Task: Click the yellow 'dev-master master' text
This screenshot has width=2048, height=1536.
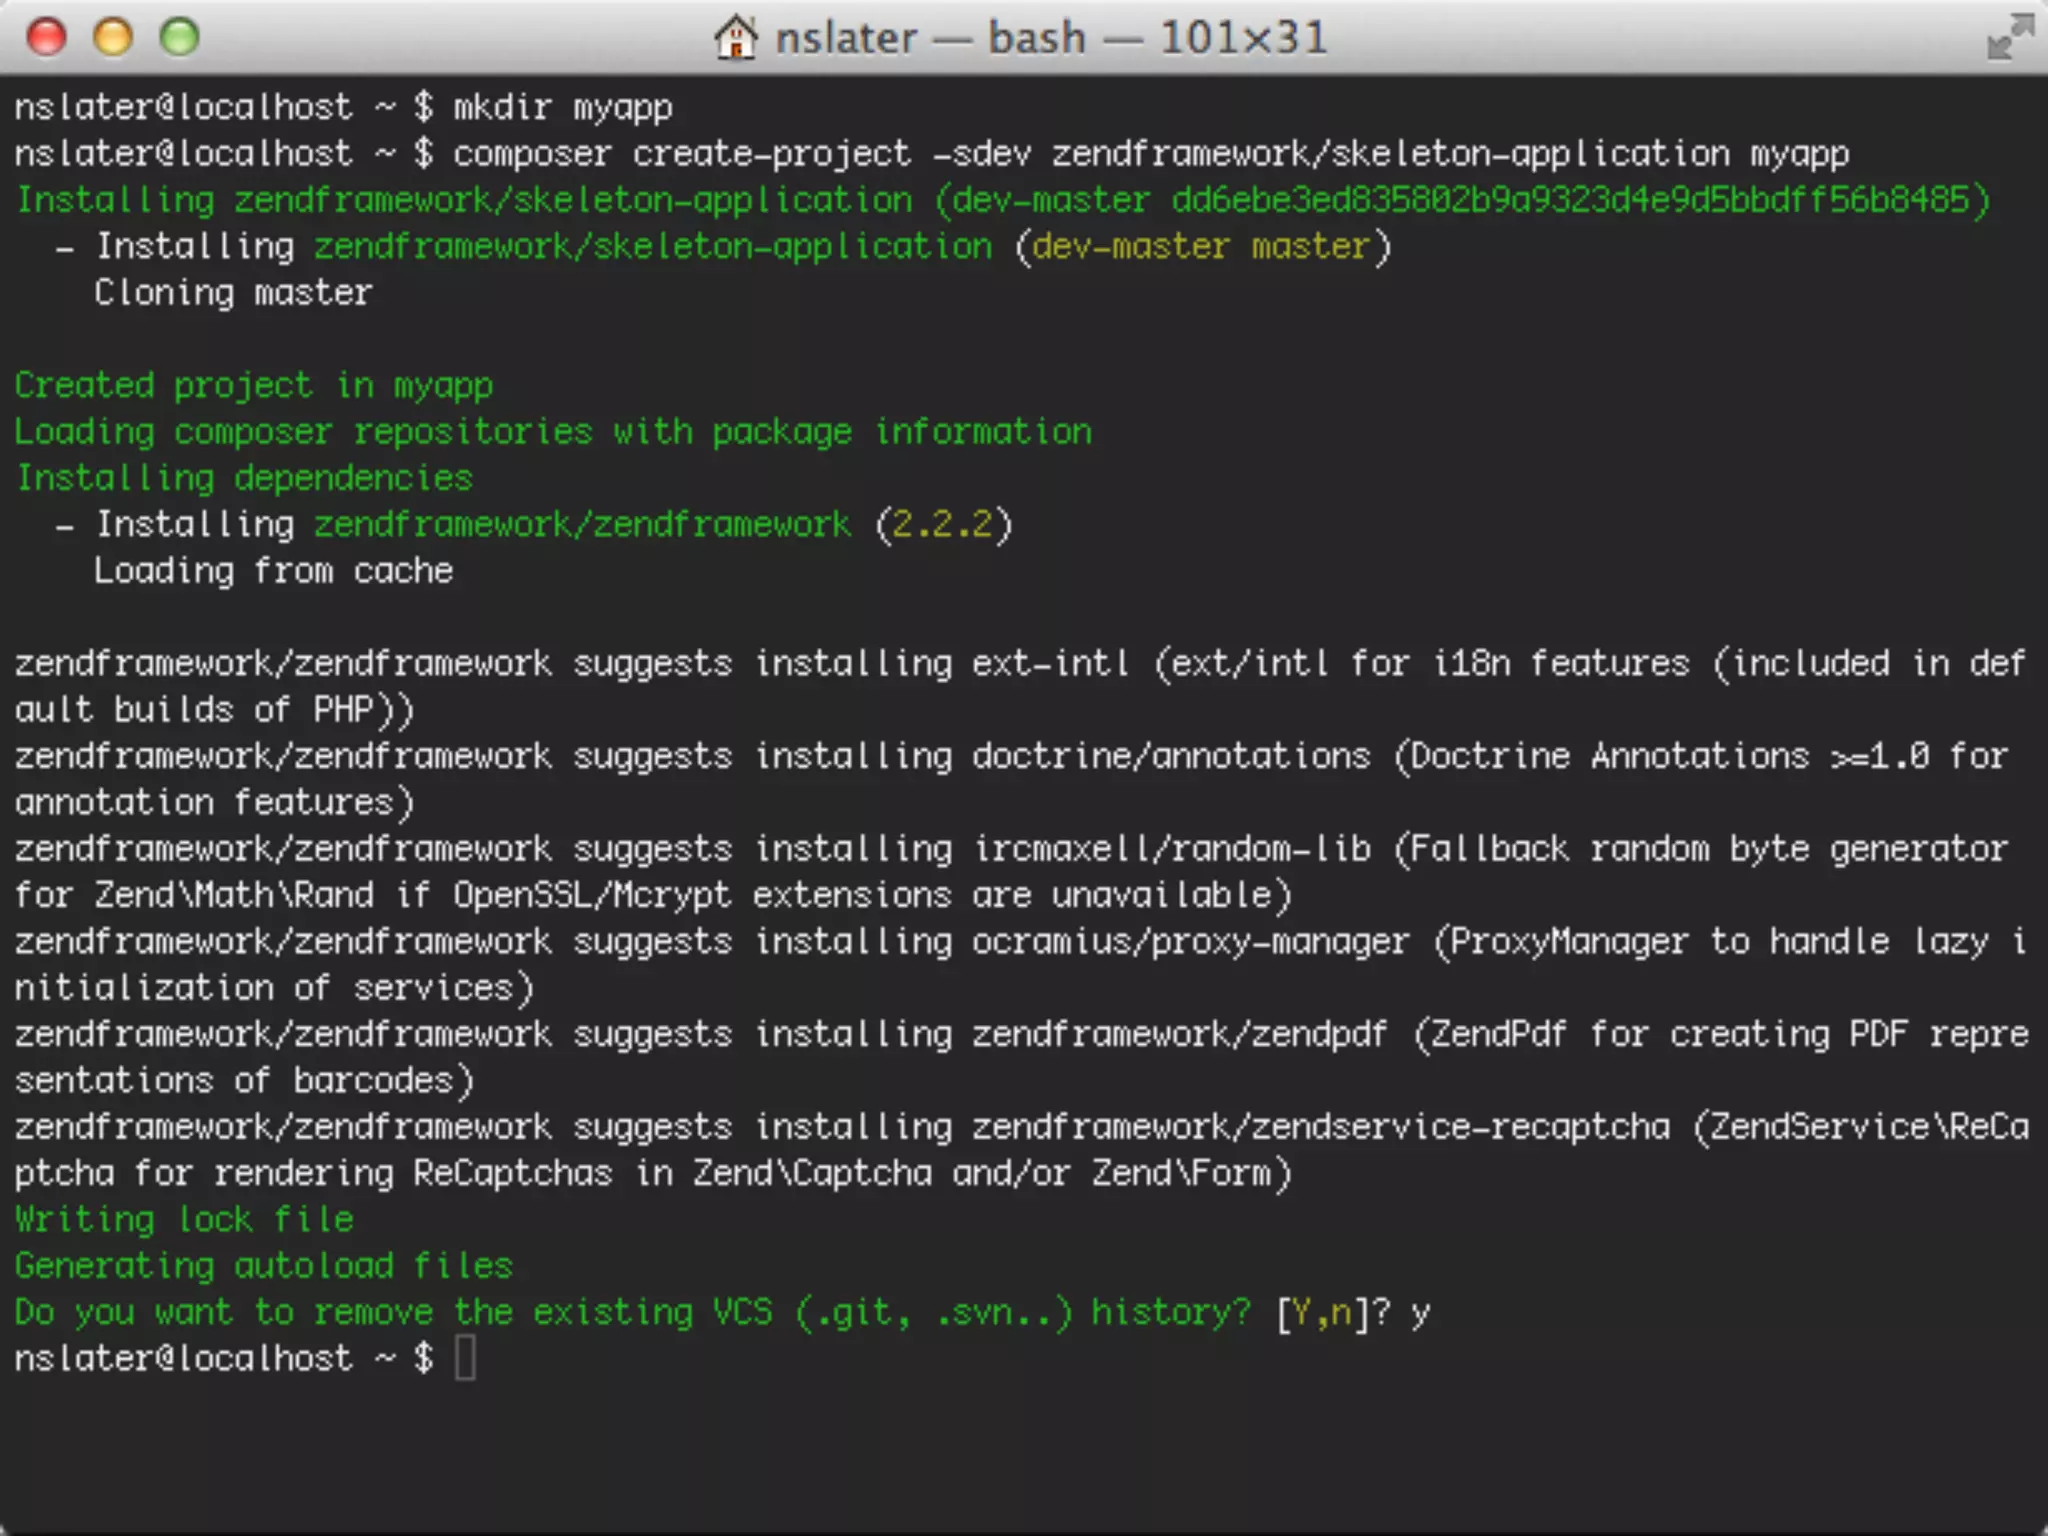Action: pos(1200,246)
